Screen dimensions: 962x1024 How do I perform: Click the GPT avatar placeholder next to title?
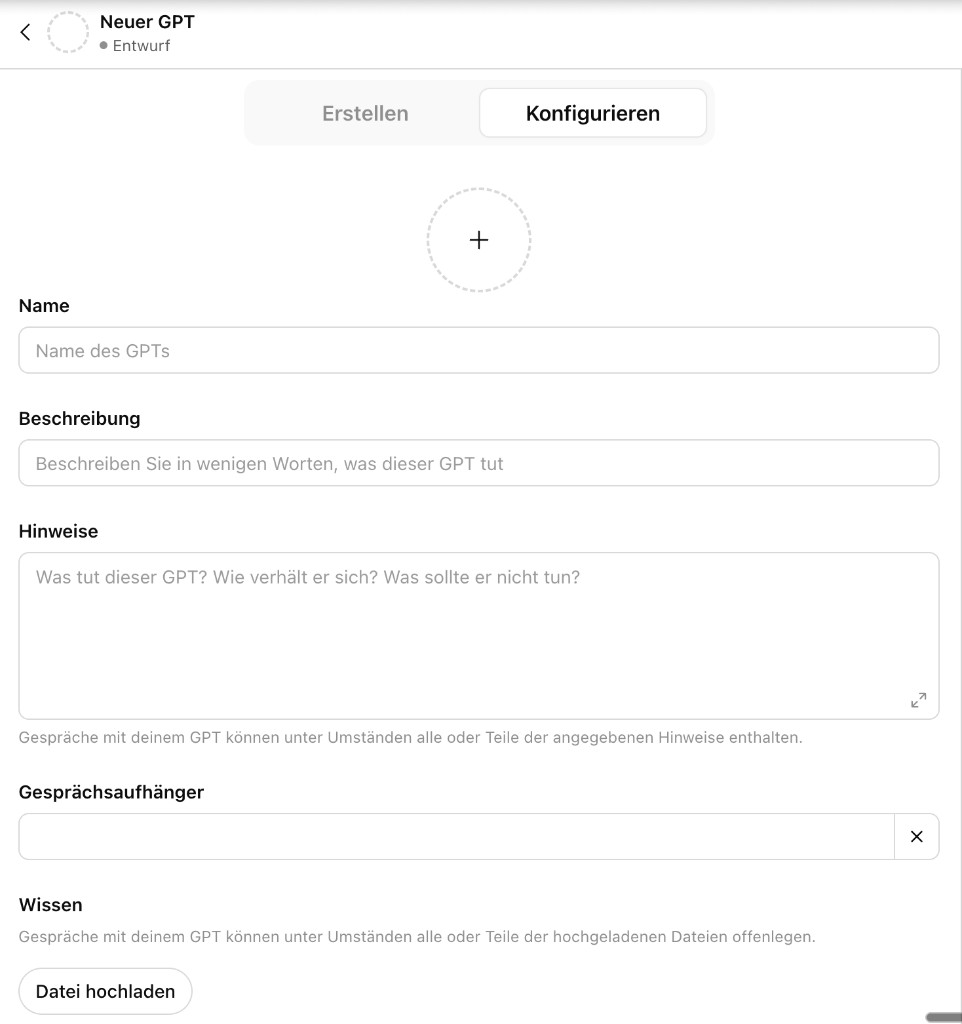68,31
